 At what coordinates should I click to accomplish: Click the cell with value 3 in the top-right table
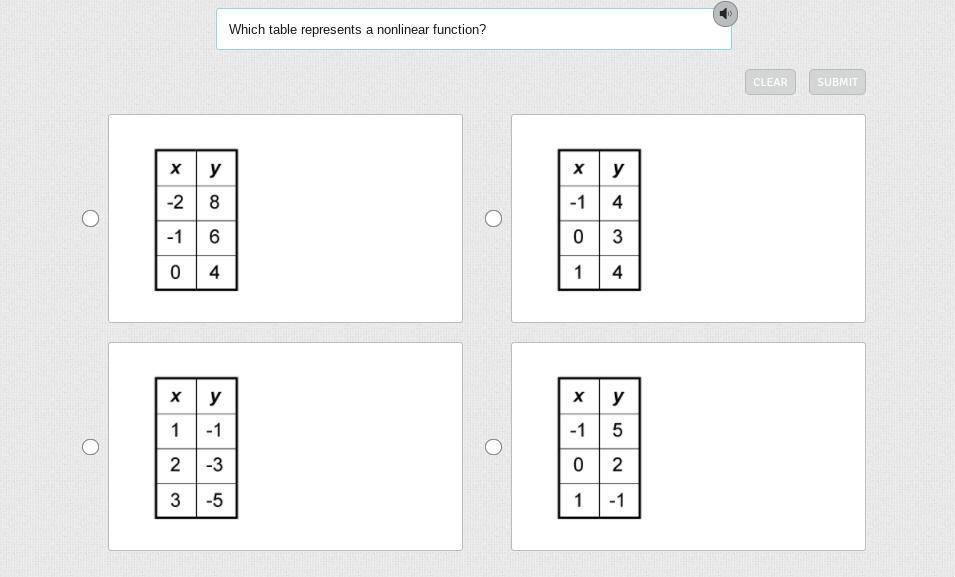coord(619,238)
